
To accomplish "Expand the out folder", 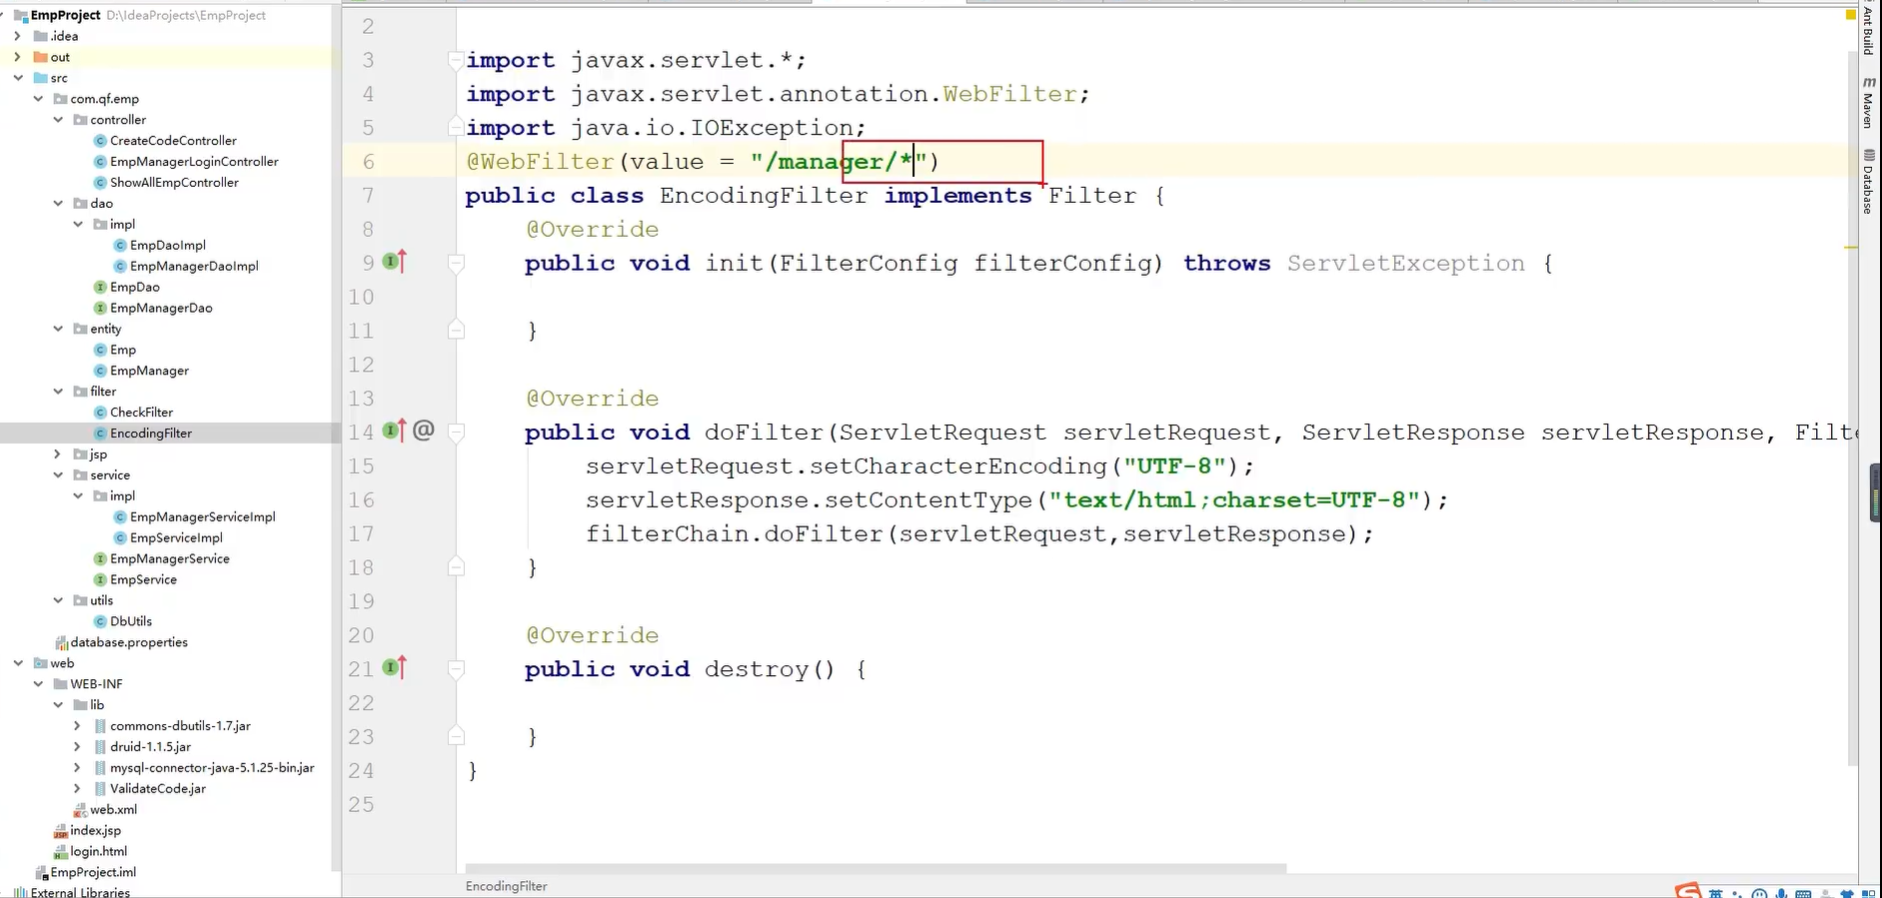I will pyautogui.click(x=17, y=57).
